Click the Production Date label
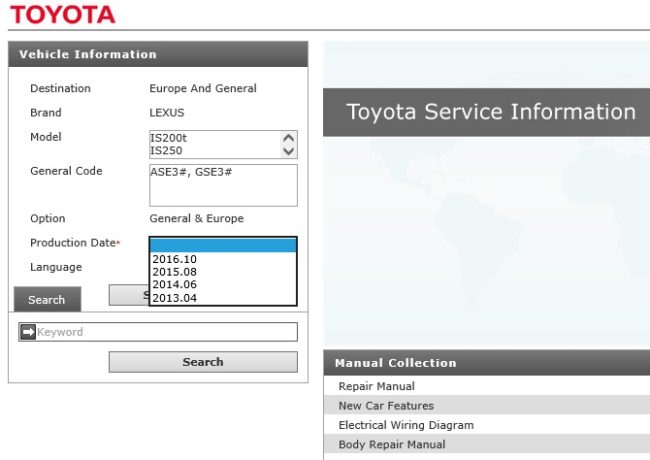The image size is (650, 460). coord(73,243)
